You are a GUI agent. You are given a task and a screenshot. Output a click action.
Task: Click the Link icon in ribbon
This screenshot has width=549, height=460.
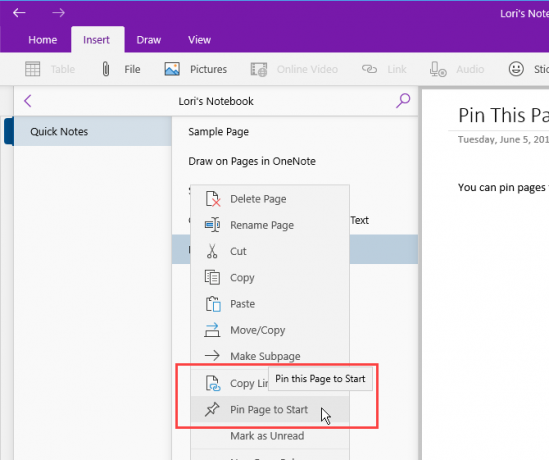369,69
